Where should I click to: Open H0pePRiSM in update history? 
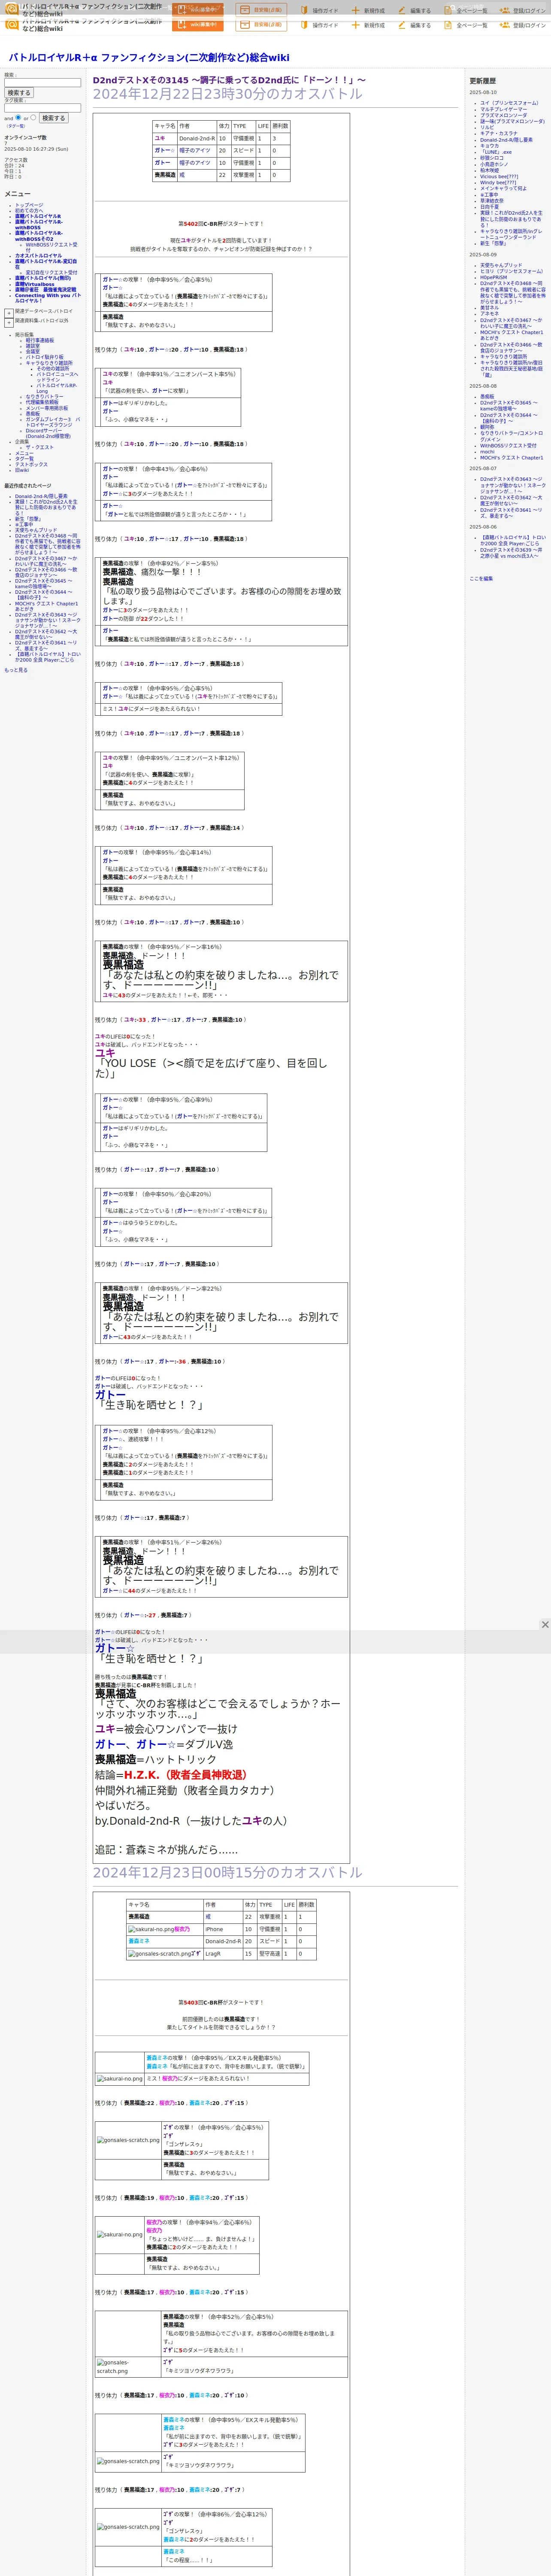pos(494,278)
